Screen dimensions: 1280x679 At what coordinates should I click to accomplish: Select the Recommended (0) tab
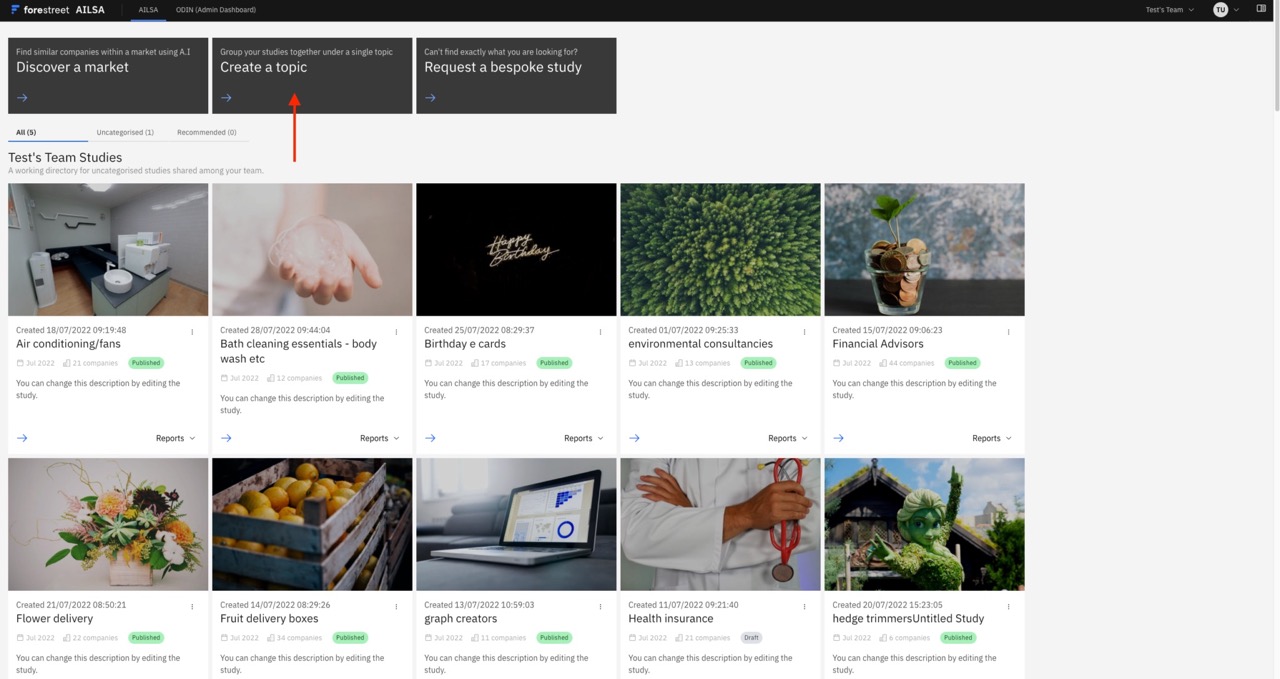(207, 132)
